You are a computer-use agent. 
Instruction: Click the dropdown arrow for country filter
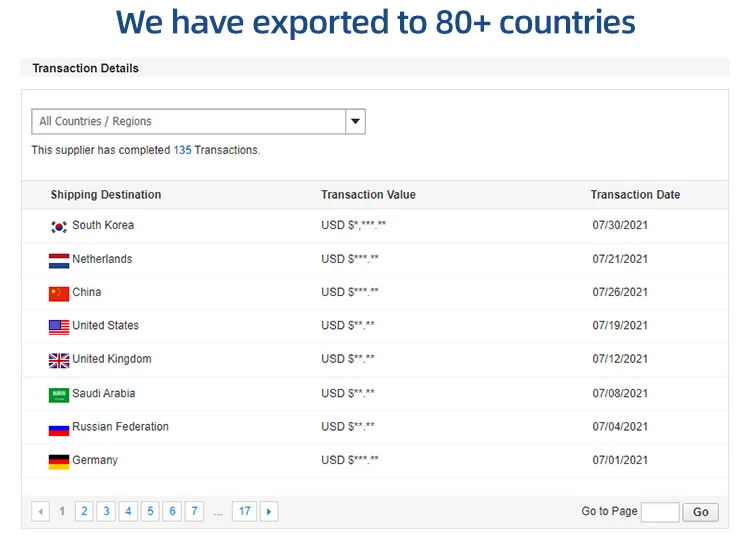[355, 122]
